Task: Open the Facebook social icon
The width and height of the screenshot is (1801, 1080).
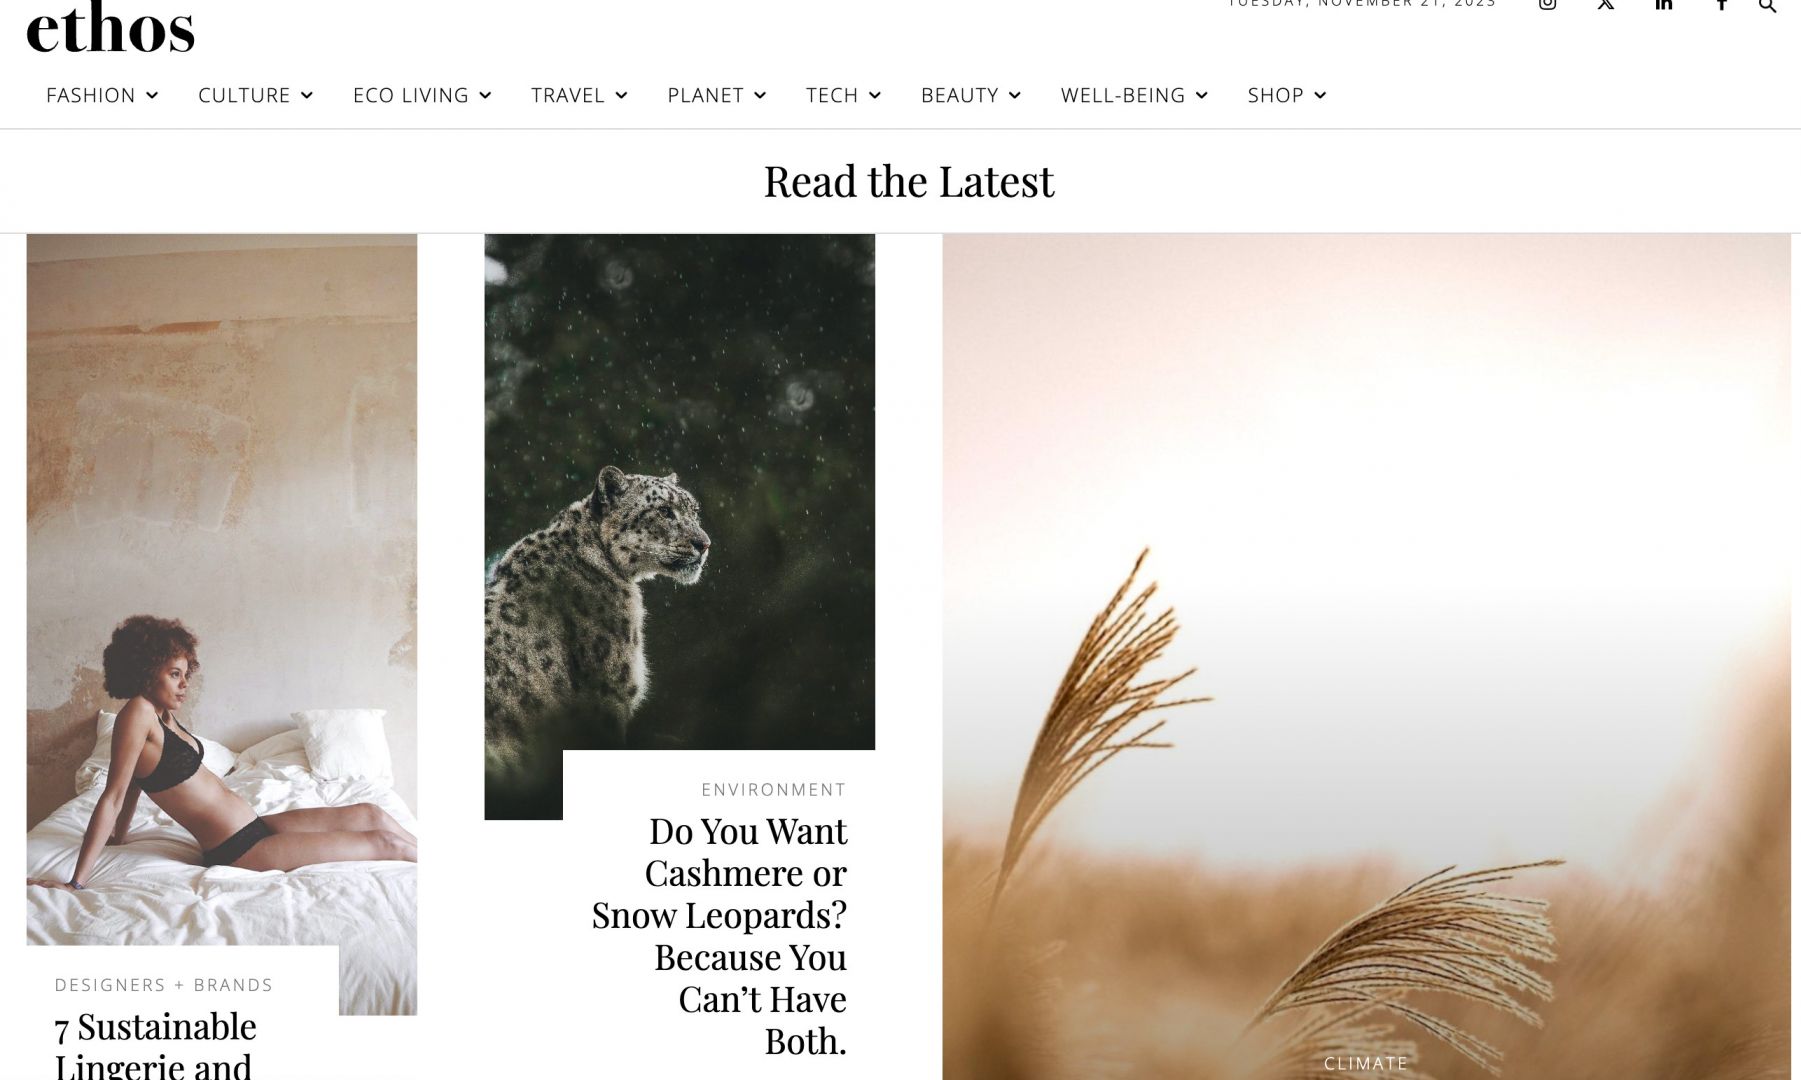Action: [x=1722, y=4]
